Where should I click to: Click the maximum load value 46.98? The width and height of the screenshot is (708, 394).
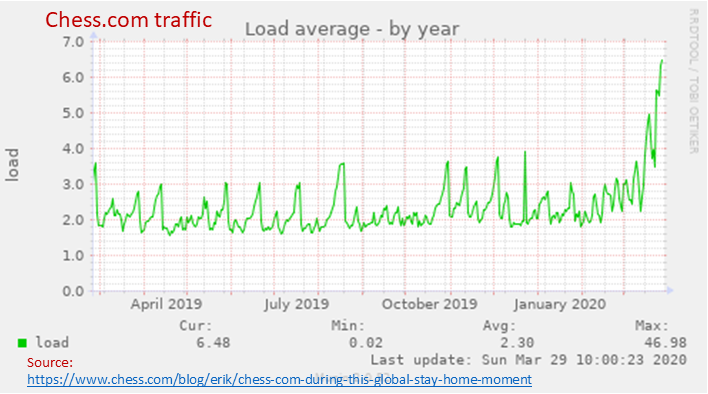click(x=665, y=343)
